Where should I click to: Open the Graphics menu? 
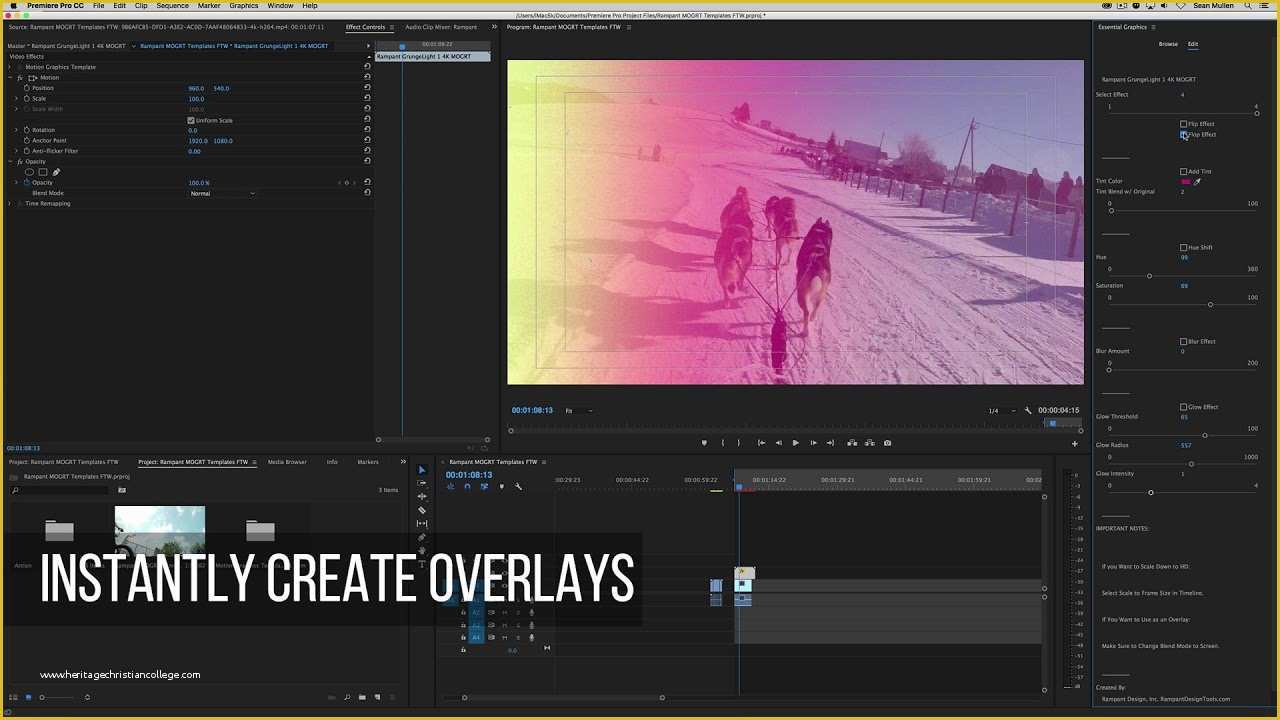(244, 6)
